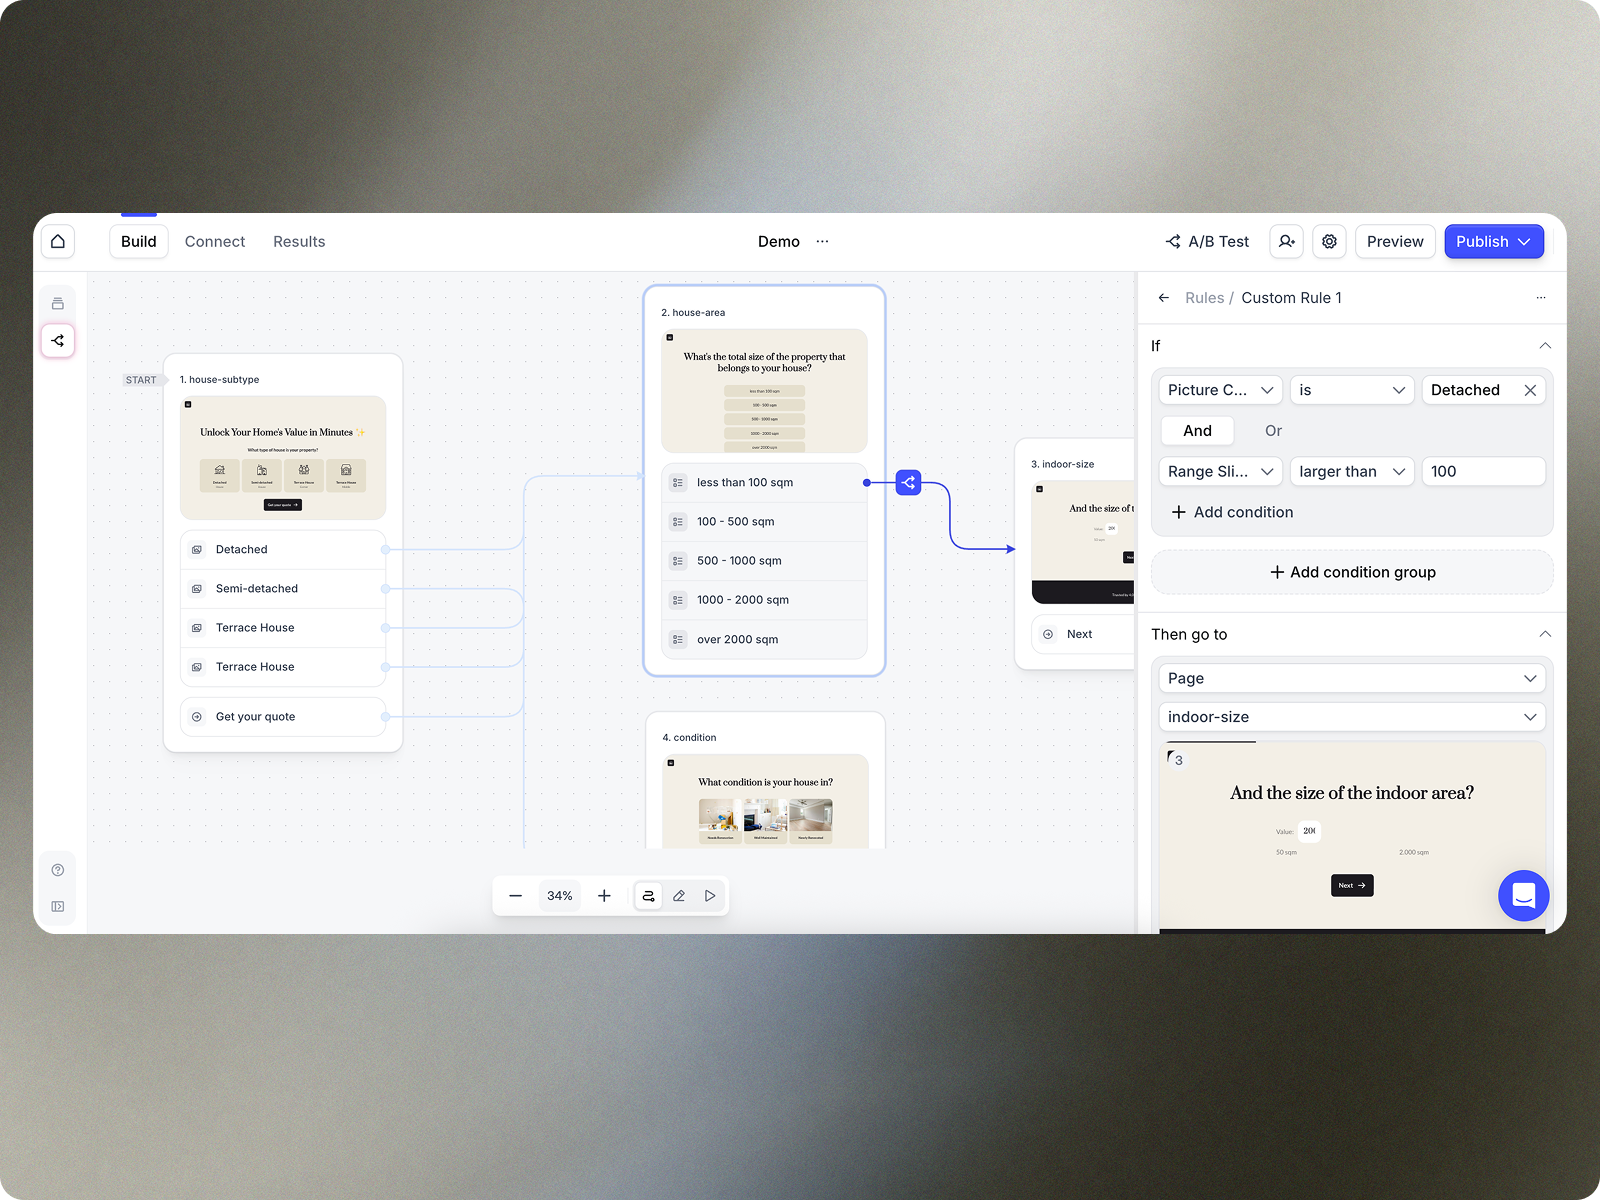Viewport: 1600px width, 1200px height.
Task: Click the picture icon beside Semi-detached
Action: pyautogui.click(x=197, y=589)
